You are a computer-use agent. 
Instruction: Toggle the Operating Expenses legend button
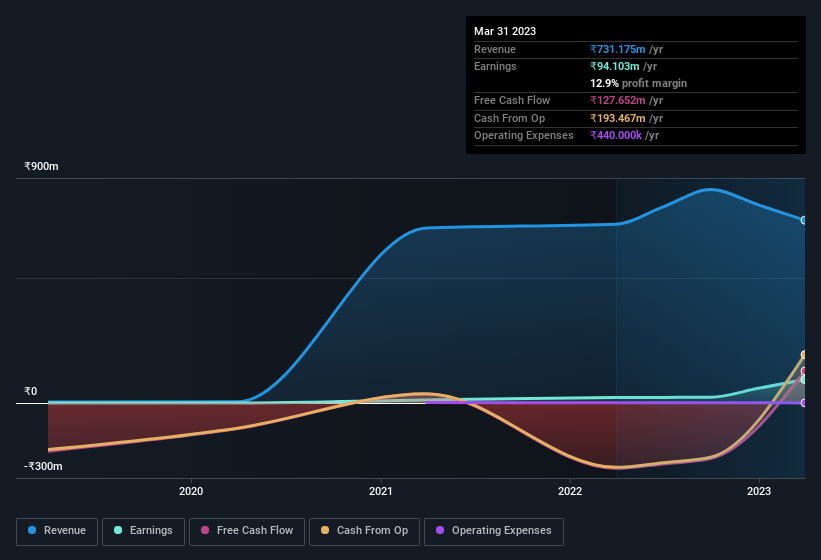[493, 531]
